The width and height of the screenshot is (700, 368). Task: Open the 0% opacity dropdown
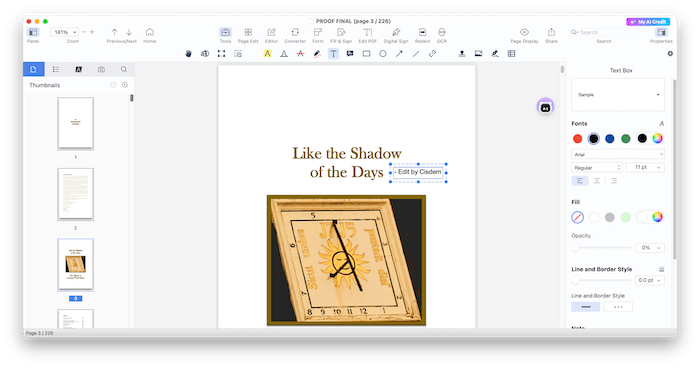point(650,247)
